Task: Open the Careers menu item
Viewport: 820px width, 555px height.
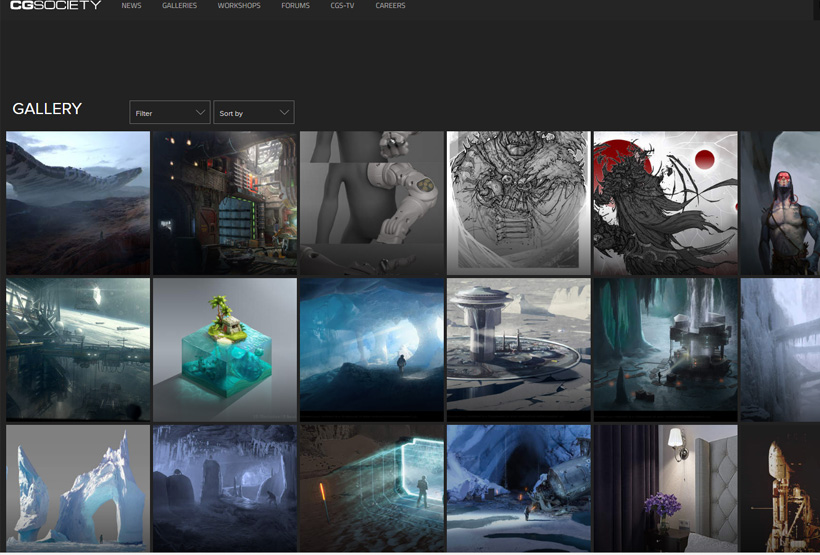Action: pos(390,6)
